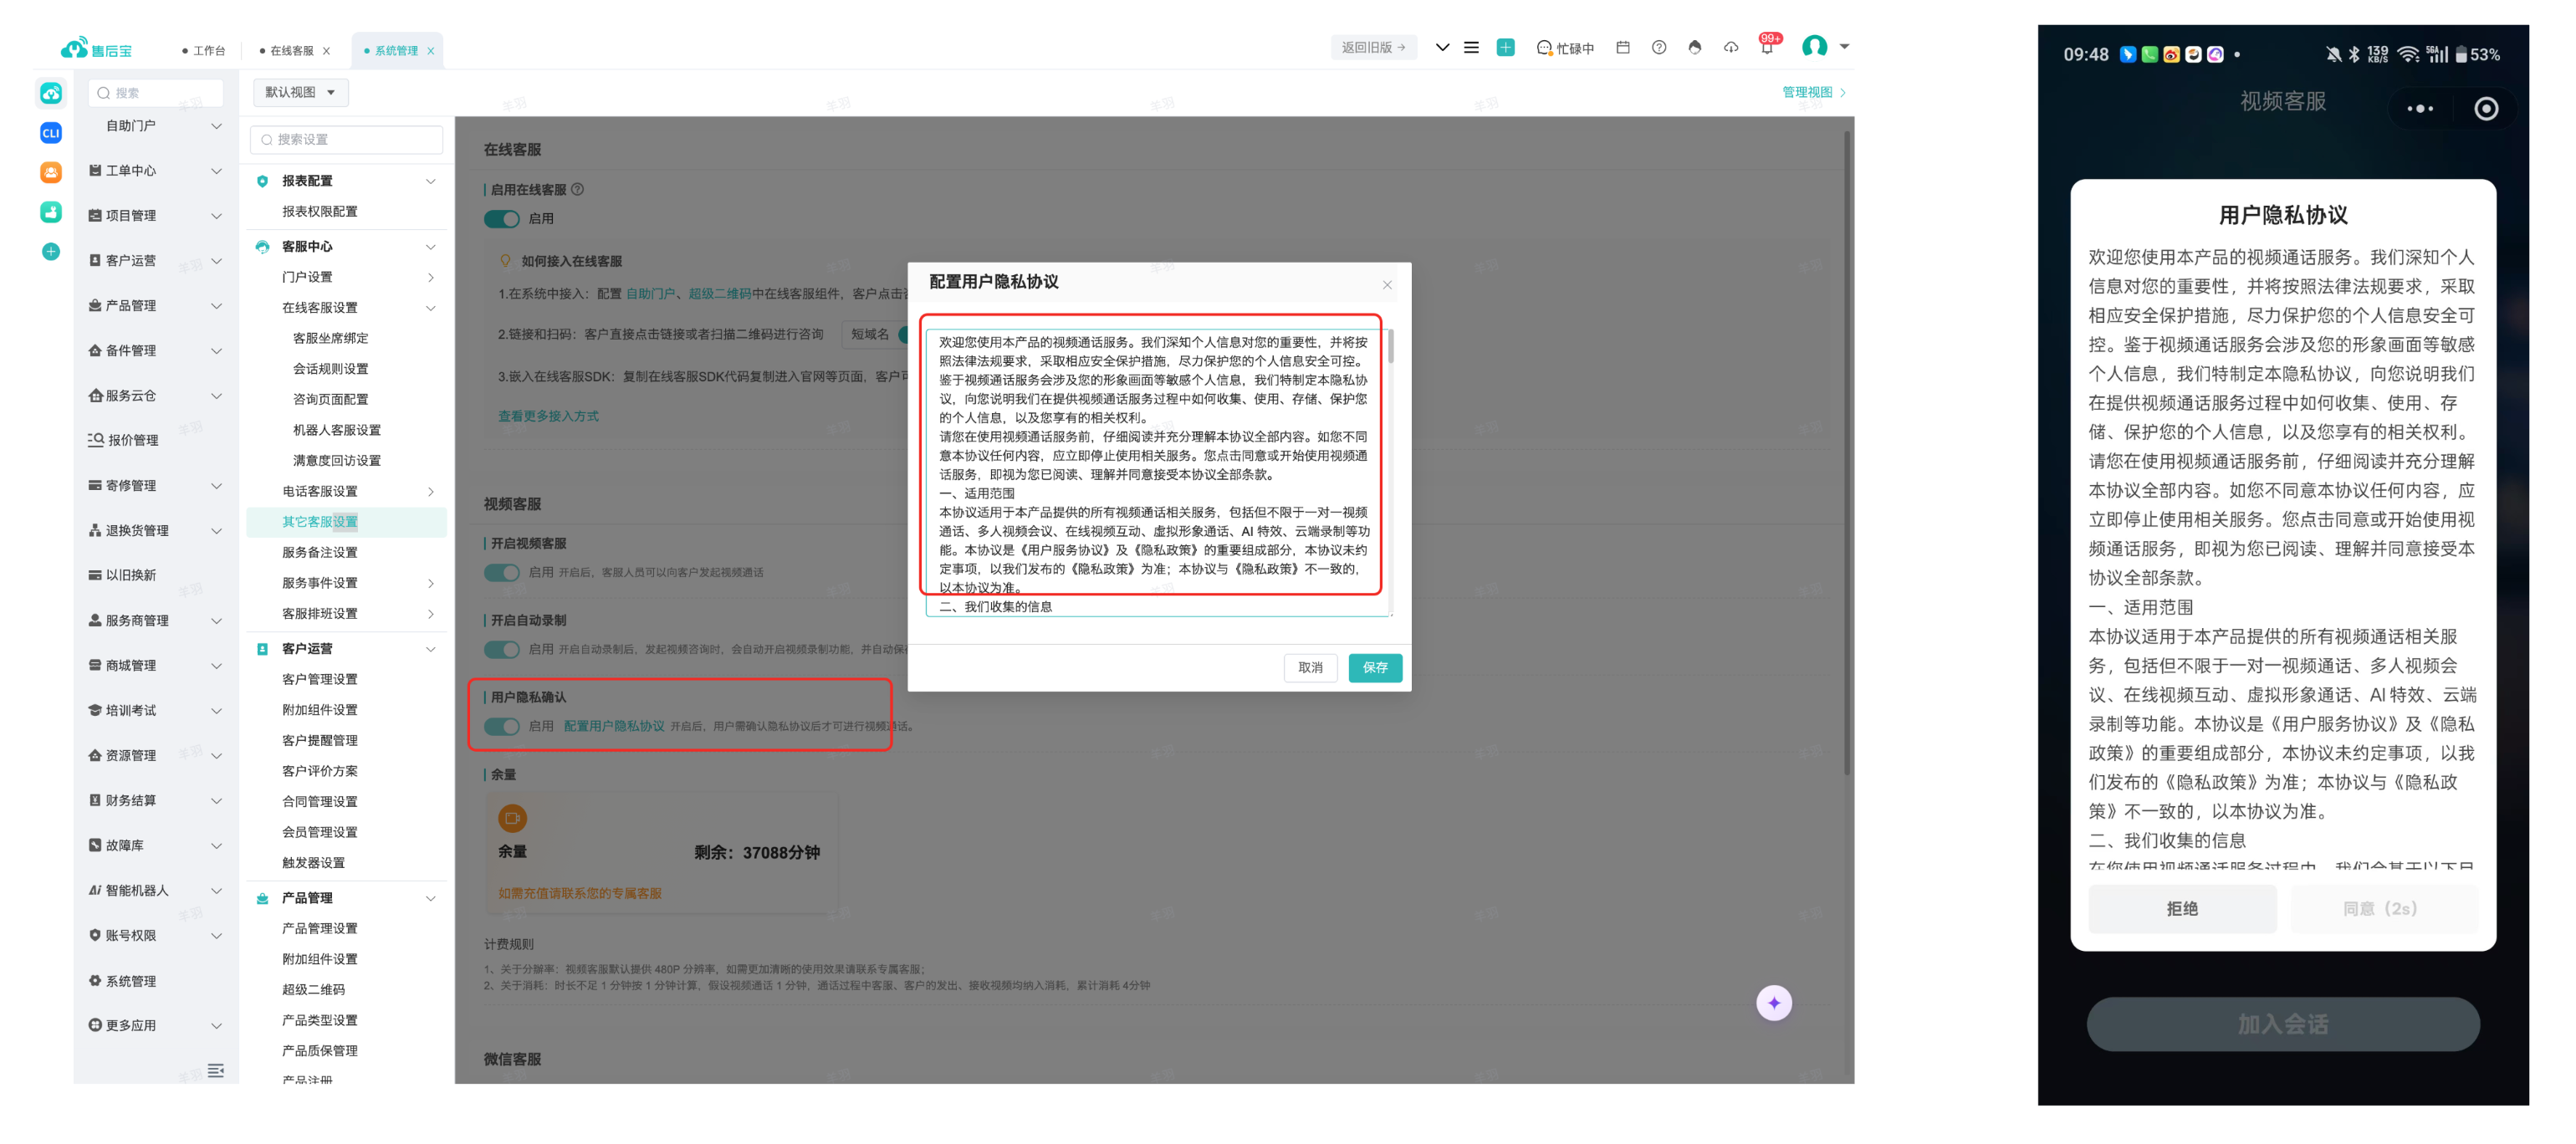Click the left sidebar 搜索 field

pyautogui.click(x=155, y=93)
